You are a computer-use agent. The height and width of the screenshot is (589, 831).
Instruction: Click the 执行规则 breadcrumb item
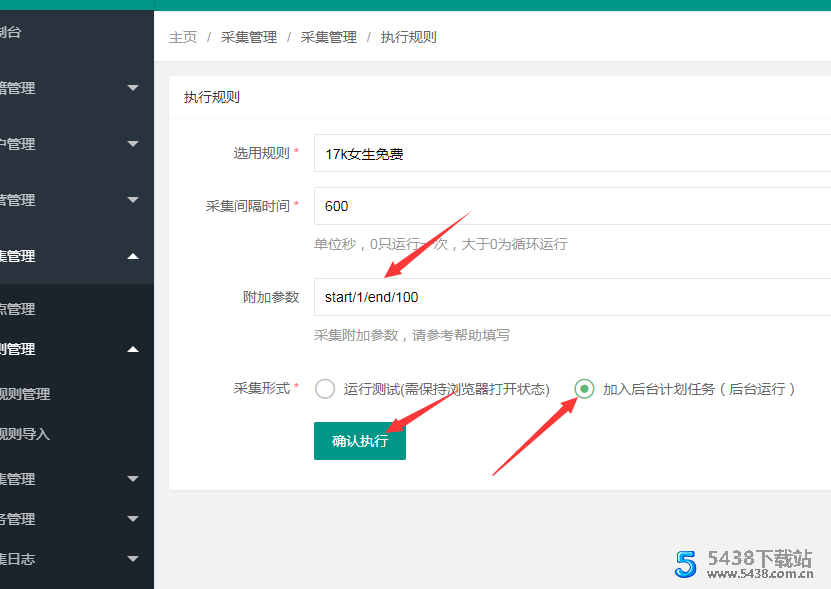tap(408, 37)
